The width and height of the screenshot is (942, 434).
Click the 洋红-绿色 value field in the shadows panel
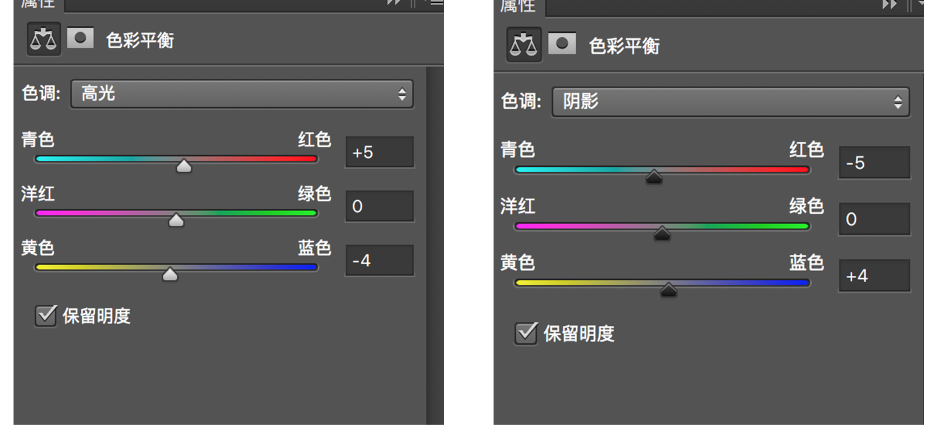[x=875, y=219]
